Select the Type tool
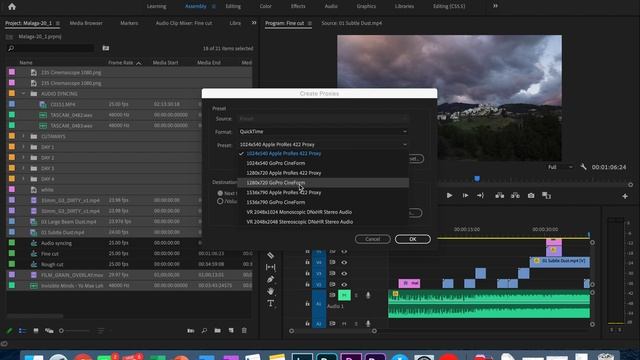The height and width of the screenshot is (360, 640). pyautogui.click(x=271, y=303)
